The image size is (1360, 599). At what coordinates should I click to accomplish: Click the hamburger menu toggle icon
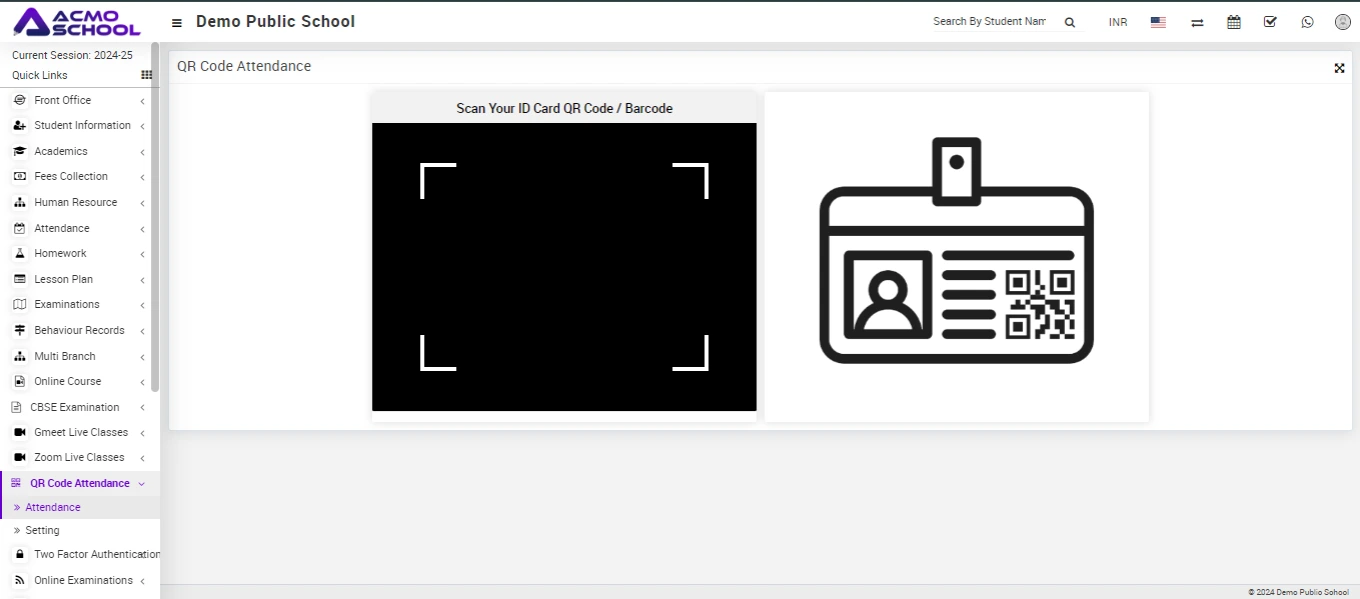click(x=177, y=22)
